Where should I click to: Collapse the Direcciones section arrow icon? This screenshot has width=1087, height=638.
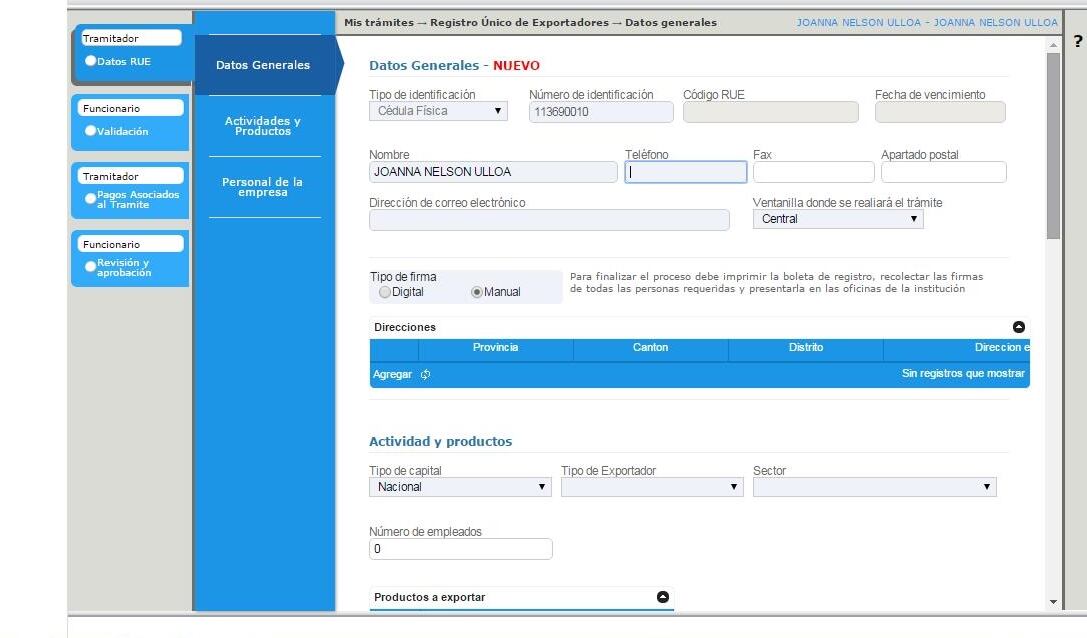pos(1018,327)
